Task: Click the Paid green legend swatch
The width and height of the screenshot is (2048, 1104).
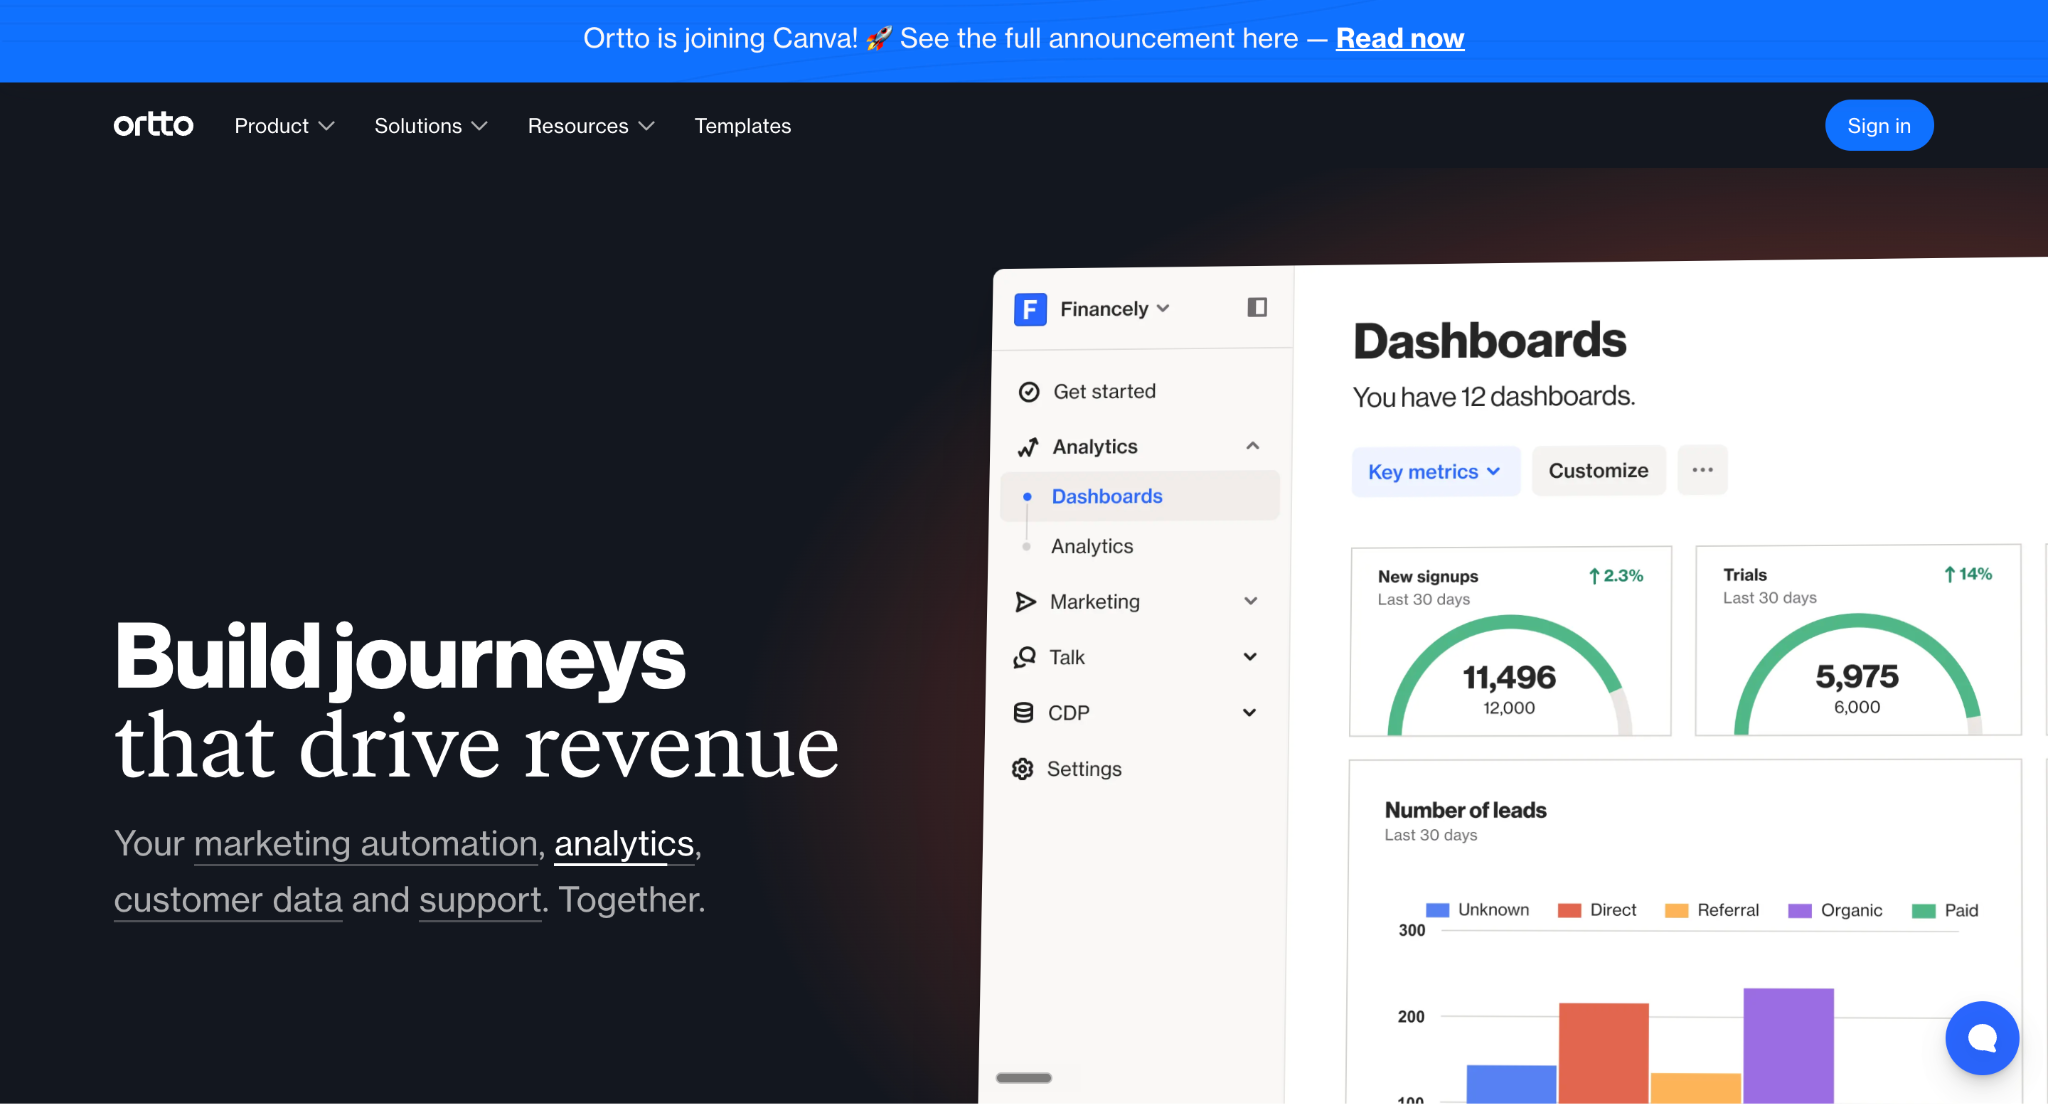Action: (x=1923, y=910)
